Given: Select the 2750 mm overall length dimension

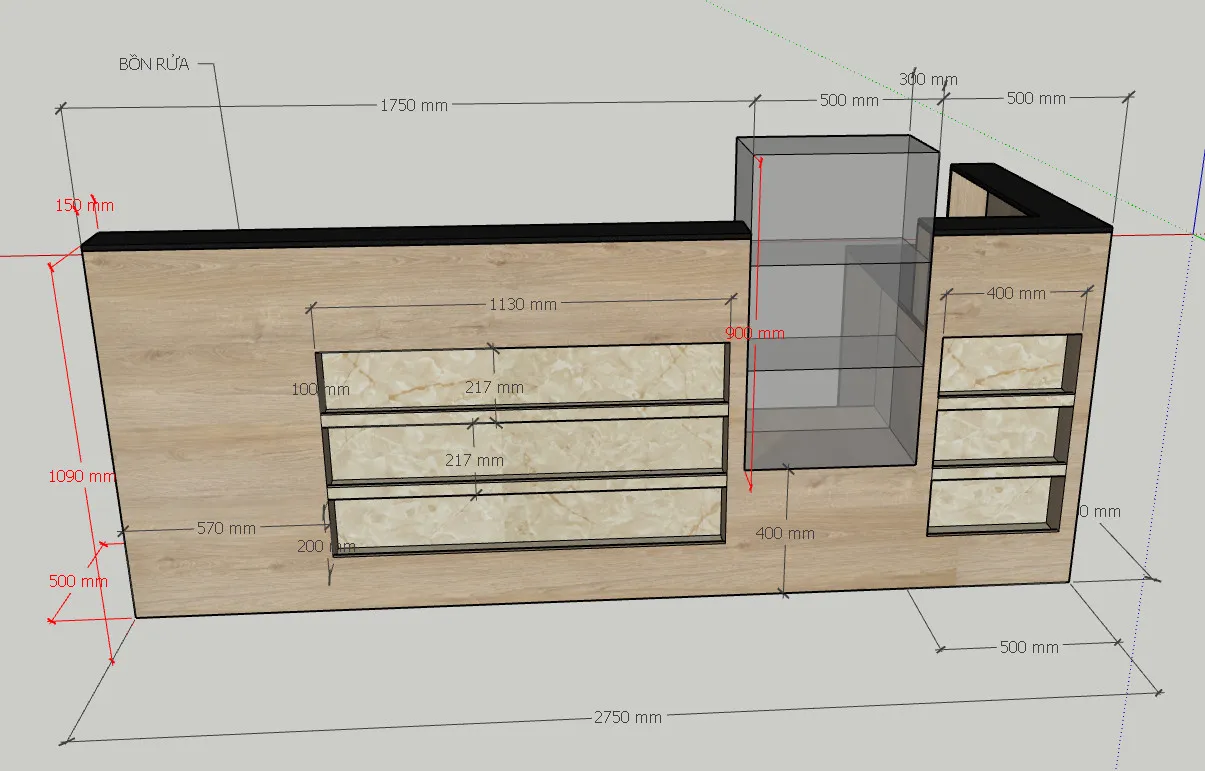Looking at the screenshot, I should 627,717.
